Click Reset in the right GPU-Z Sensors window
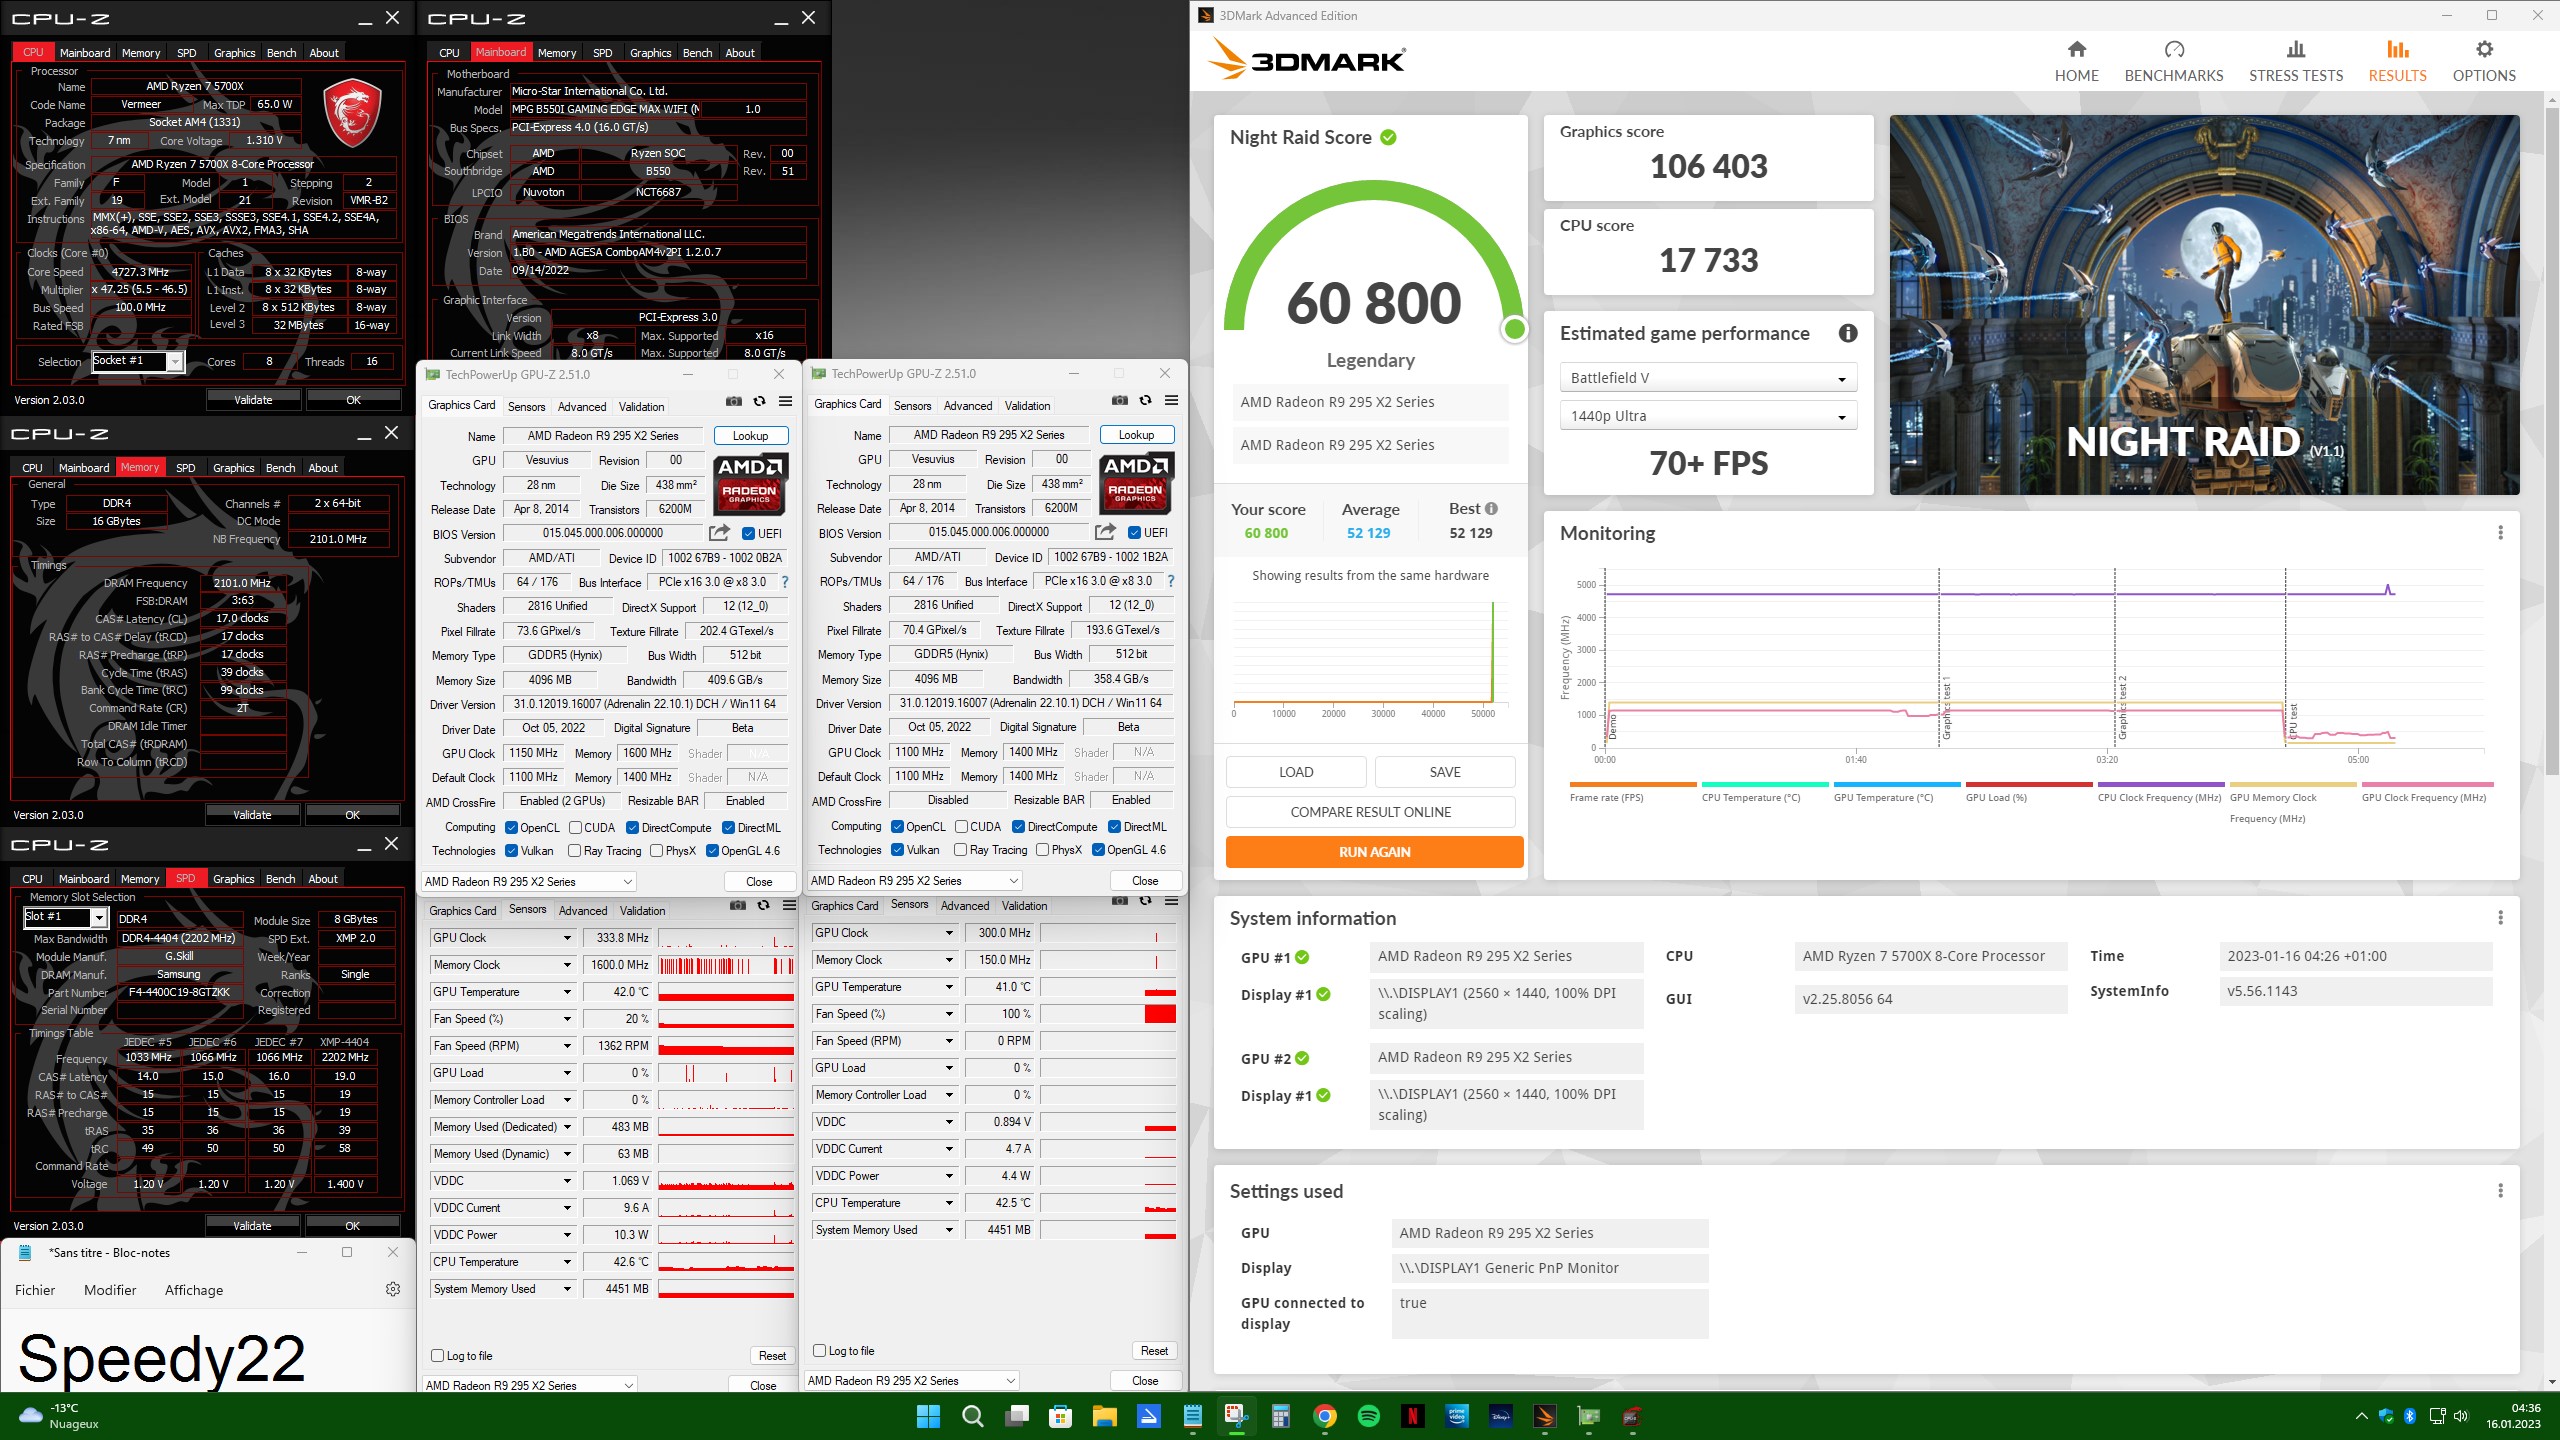Screen dimensions: 2560x1440 point(1154,1351)
